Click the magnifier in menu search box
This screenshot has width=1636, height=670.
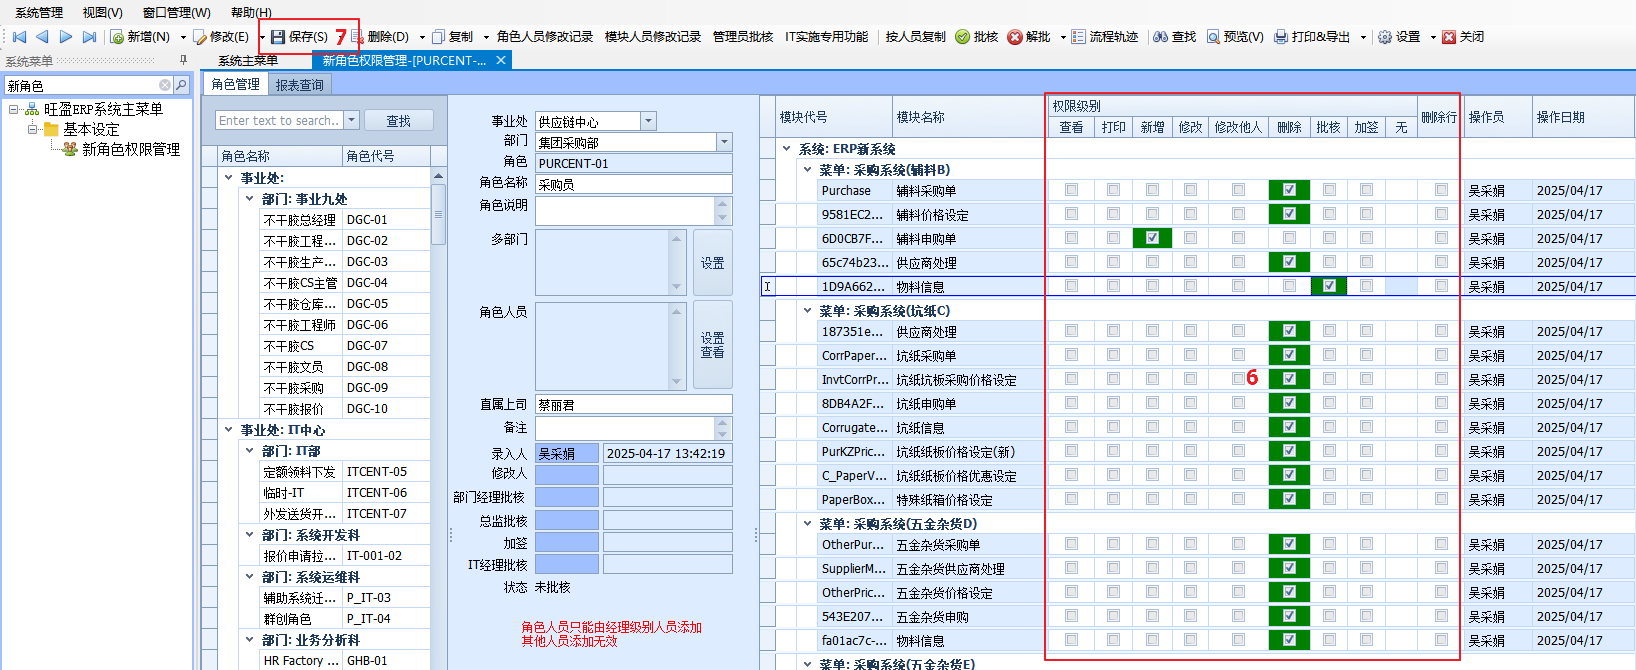click(x=181, y=85)
